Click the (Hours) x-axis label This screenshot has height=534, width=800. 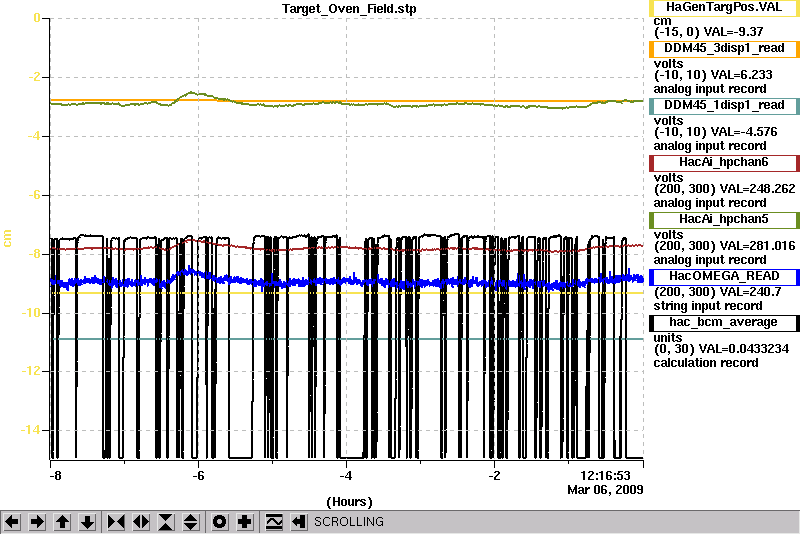coord(349,502)
